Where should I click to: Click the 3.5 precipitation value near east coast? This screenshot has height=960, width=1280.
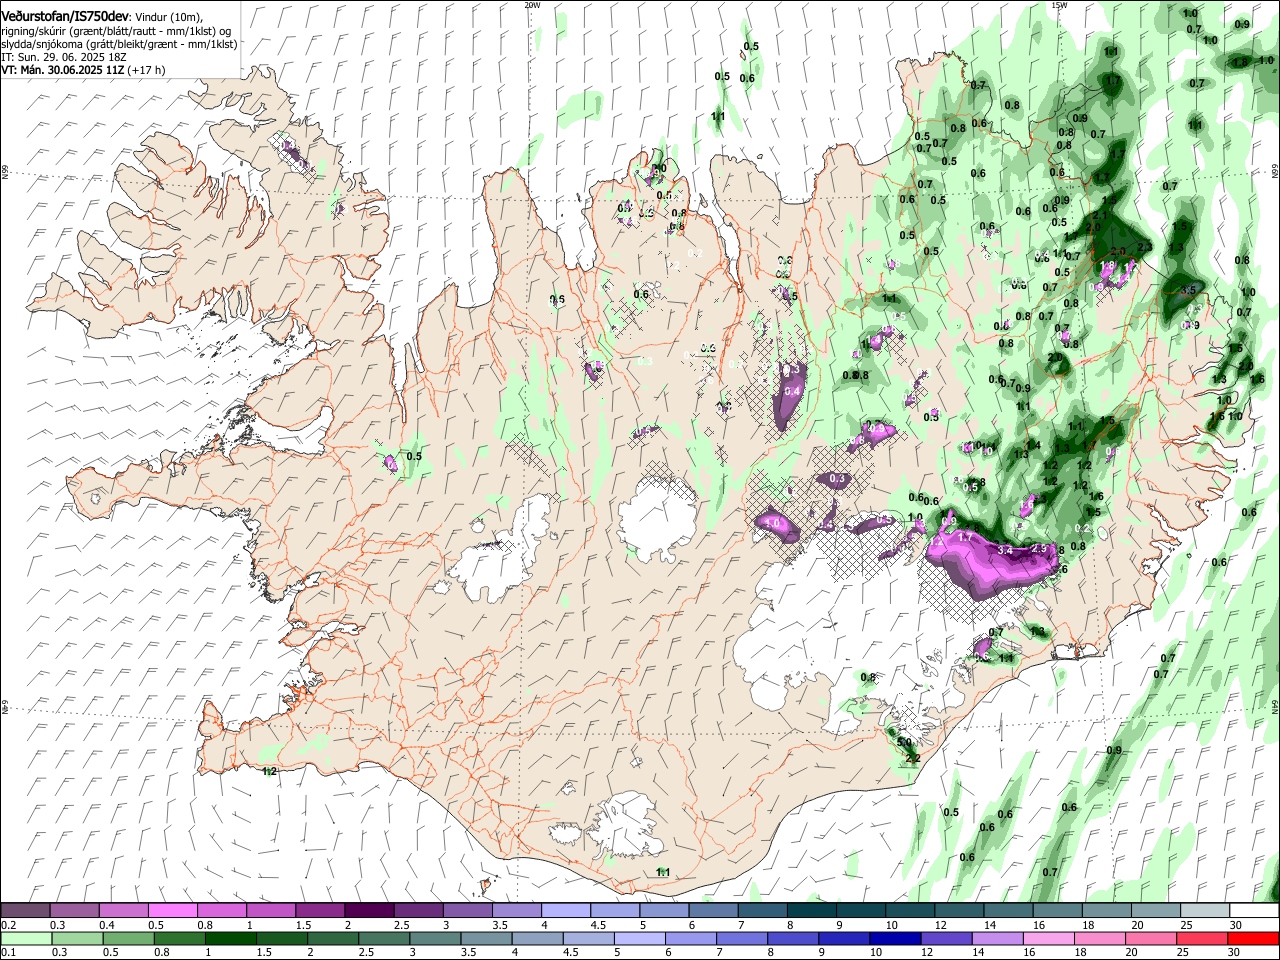(1188, 290)
